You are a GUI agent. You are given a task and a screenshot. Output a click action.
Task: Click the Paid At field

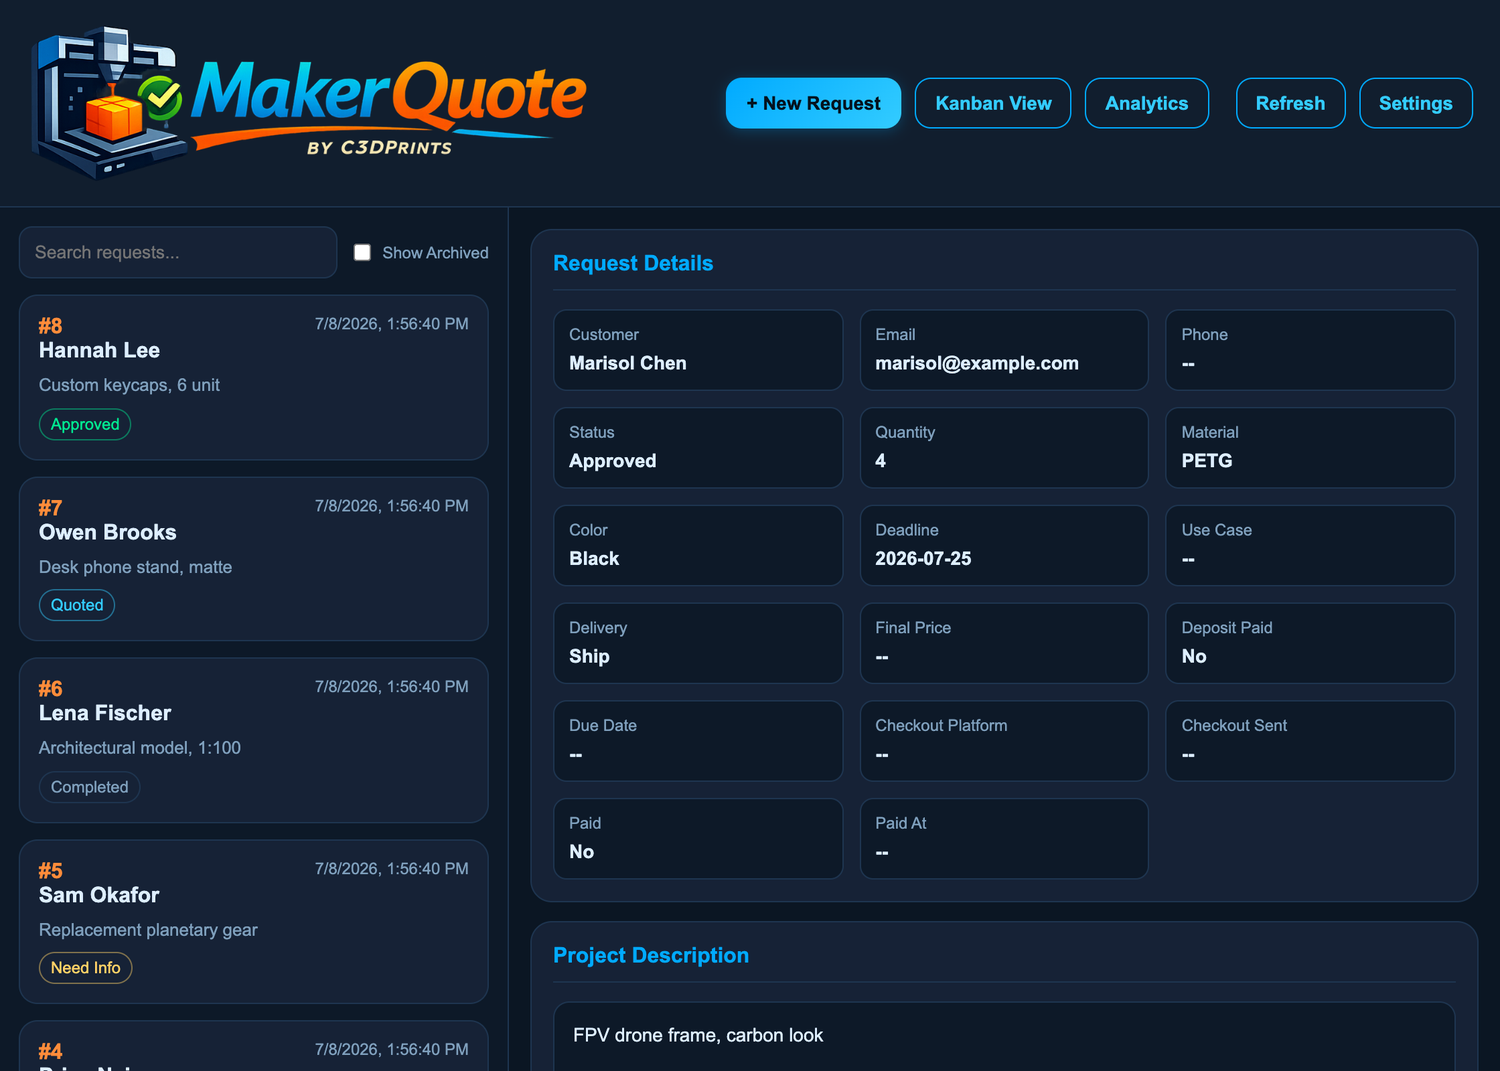pyautogui.click(x=1004, y=839)
